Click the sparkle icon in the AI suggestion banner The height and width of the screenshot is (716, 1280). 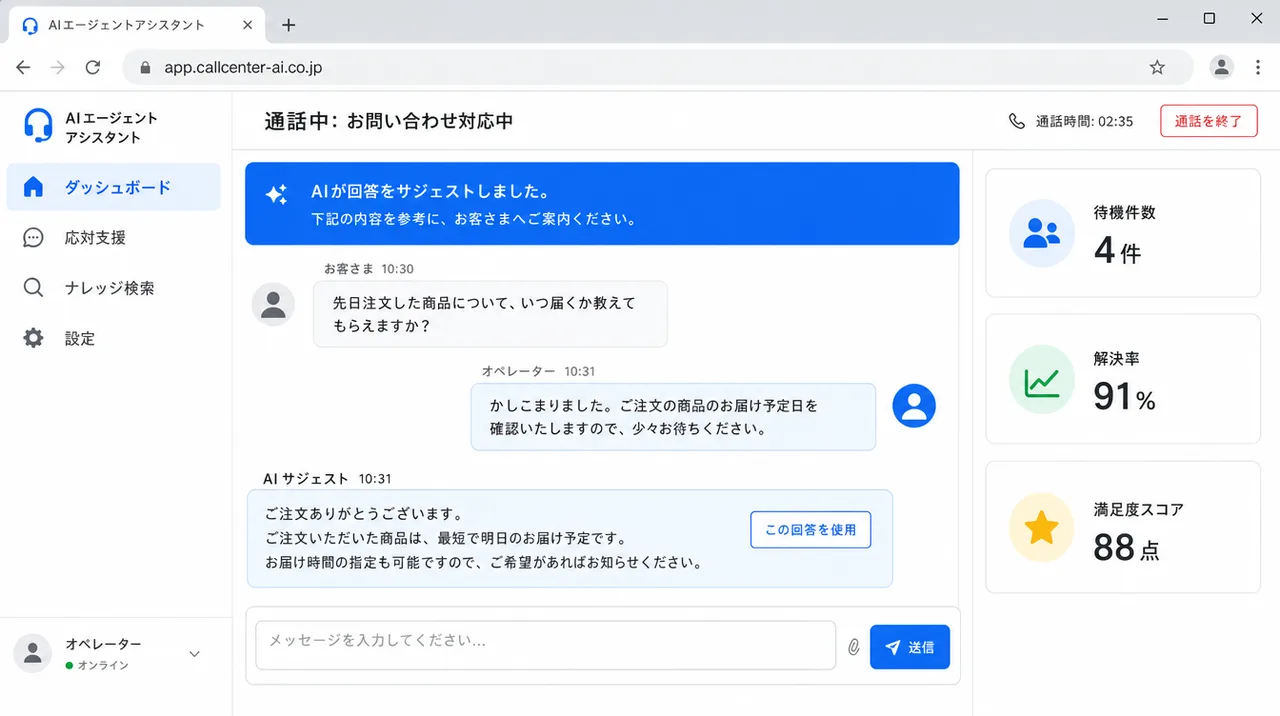276,195
